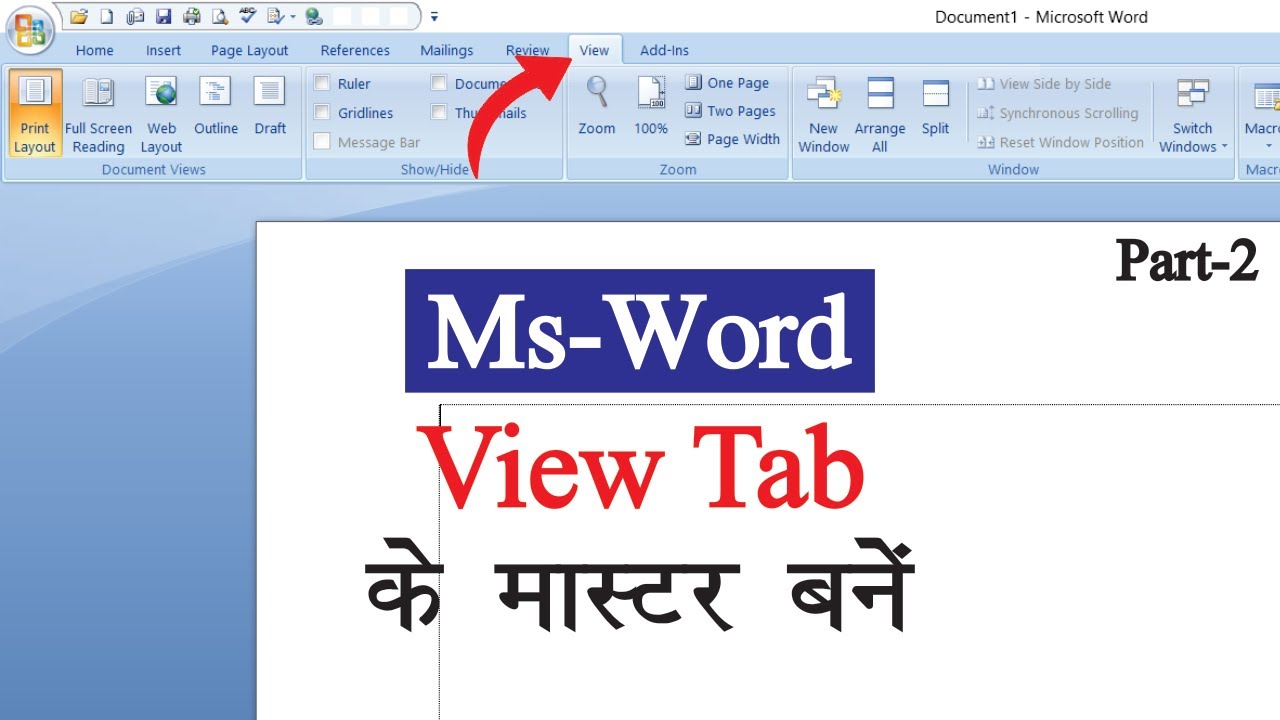Screen dimensions: 1280x720
Task: Click the Document1 - Microsoft Word title text
Action: tap(1041, 17)
